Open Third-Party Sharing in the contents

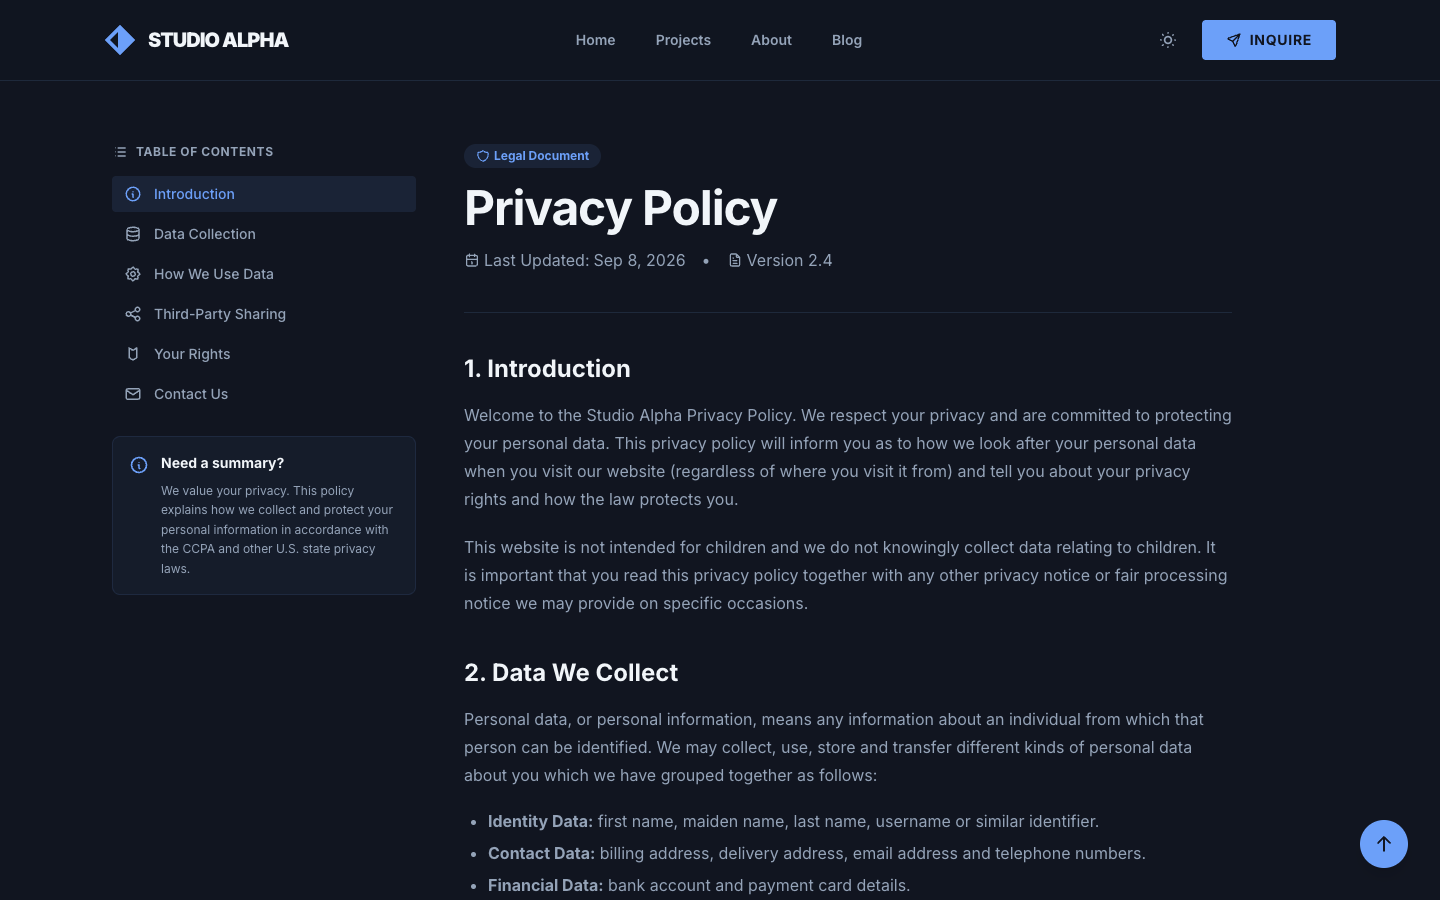(x=264, y=314)
